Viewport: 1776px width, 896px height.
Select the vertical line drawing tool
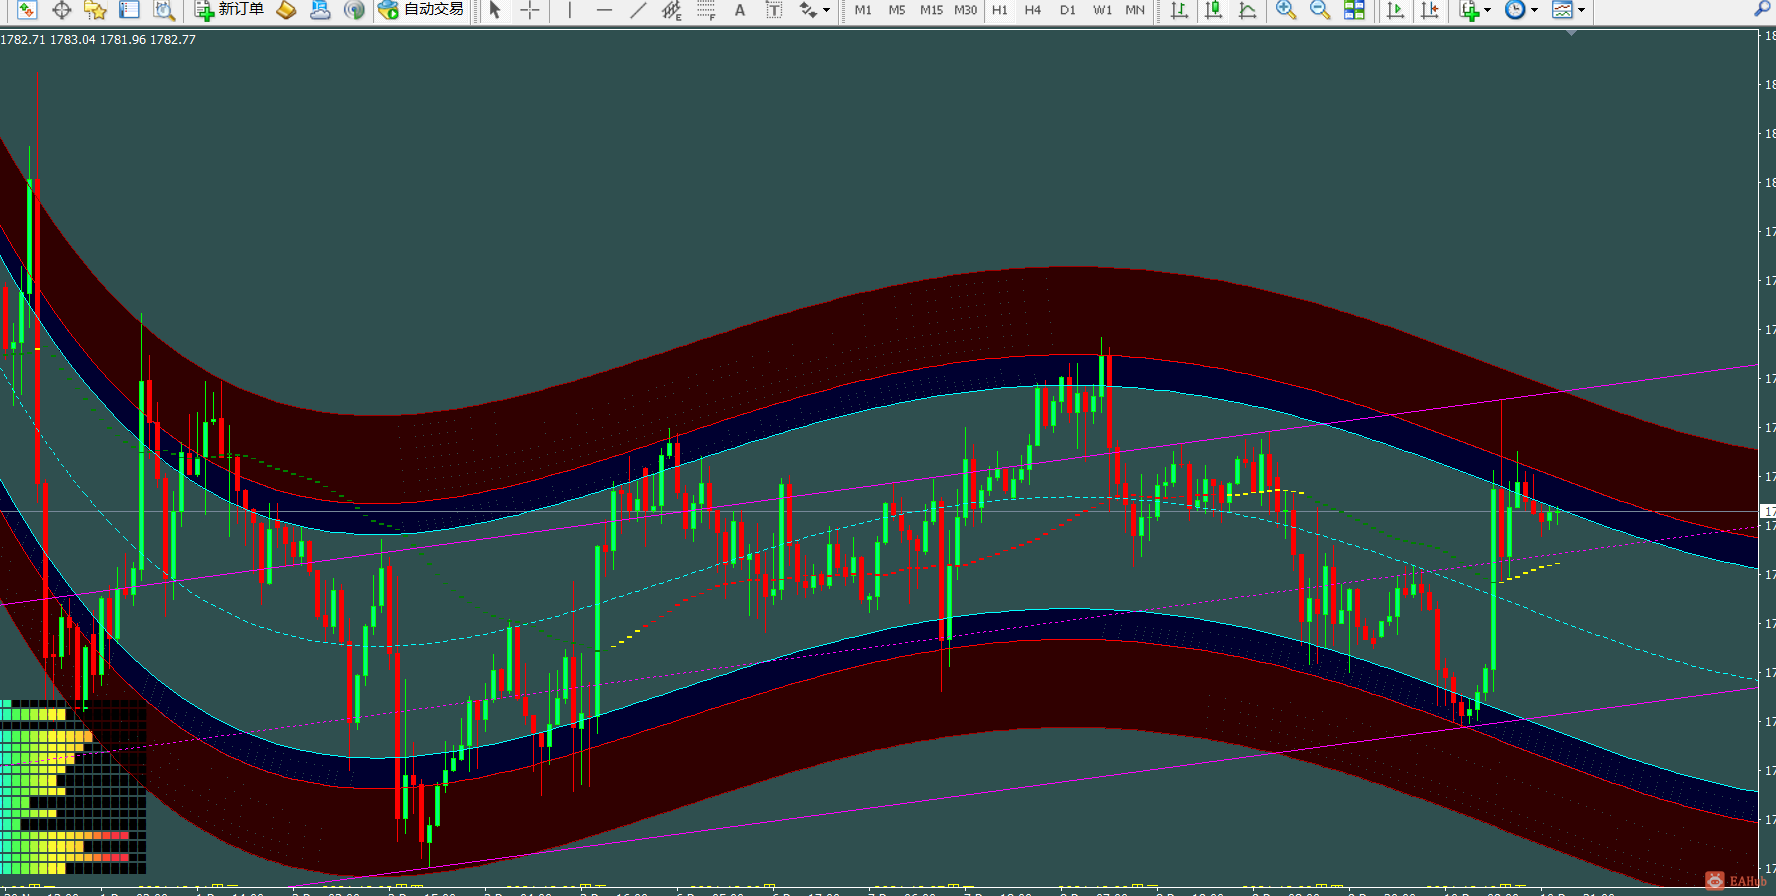(570, 10)
